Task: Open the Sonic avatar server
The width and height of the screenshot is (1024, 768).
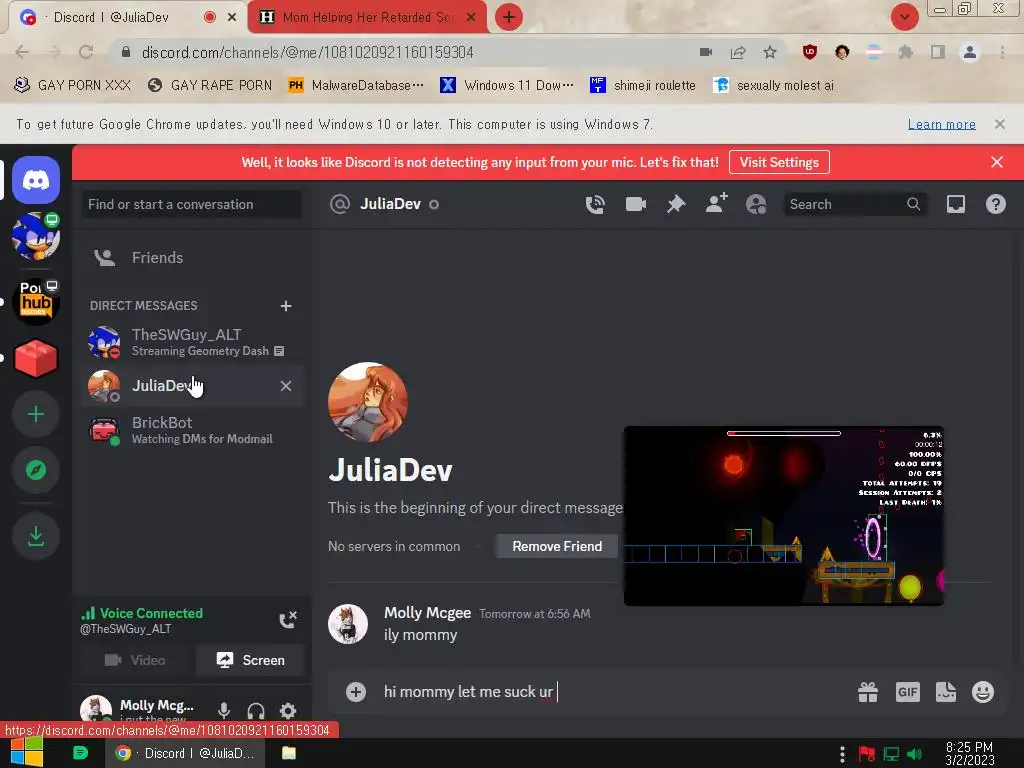Action: point(36,236)
